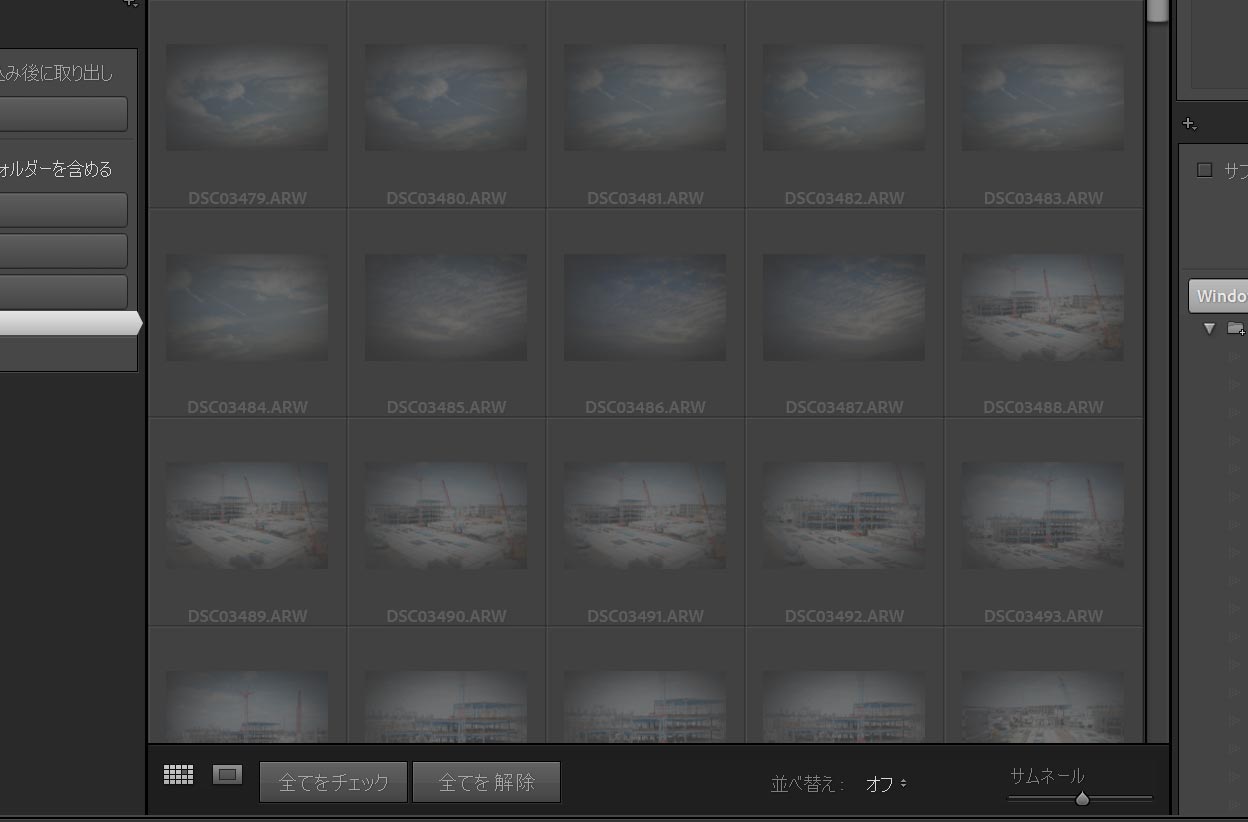The width and height of the screenshot is (1248, 822).
Task: Select the DSC03479.ARW thumbnail
Action: pos(247,97)
